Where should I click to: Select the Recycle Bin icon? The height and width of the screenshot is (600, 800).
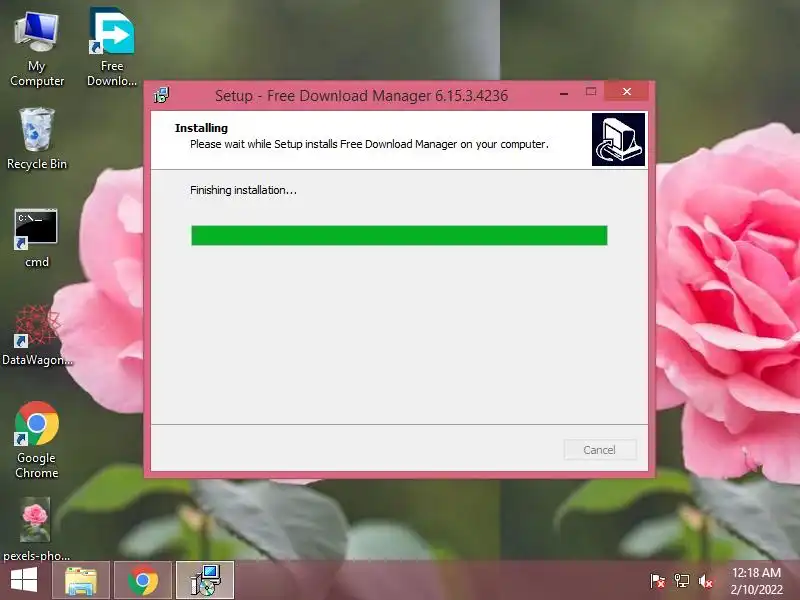(x=37, y=139)
